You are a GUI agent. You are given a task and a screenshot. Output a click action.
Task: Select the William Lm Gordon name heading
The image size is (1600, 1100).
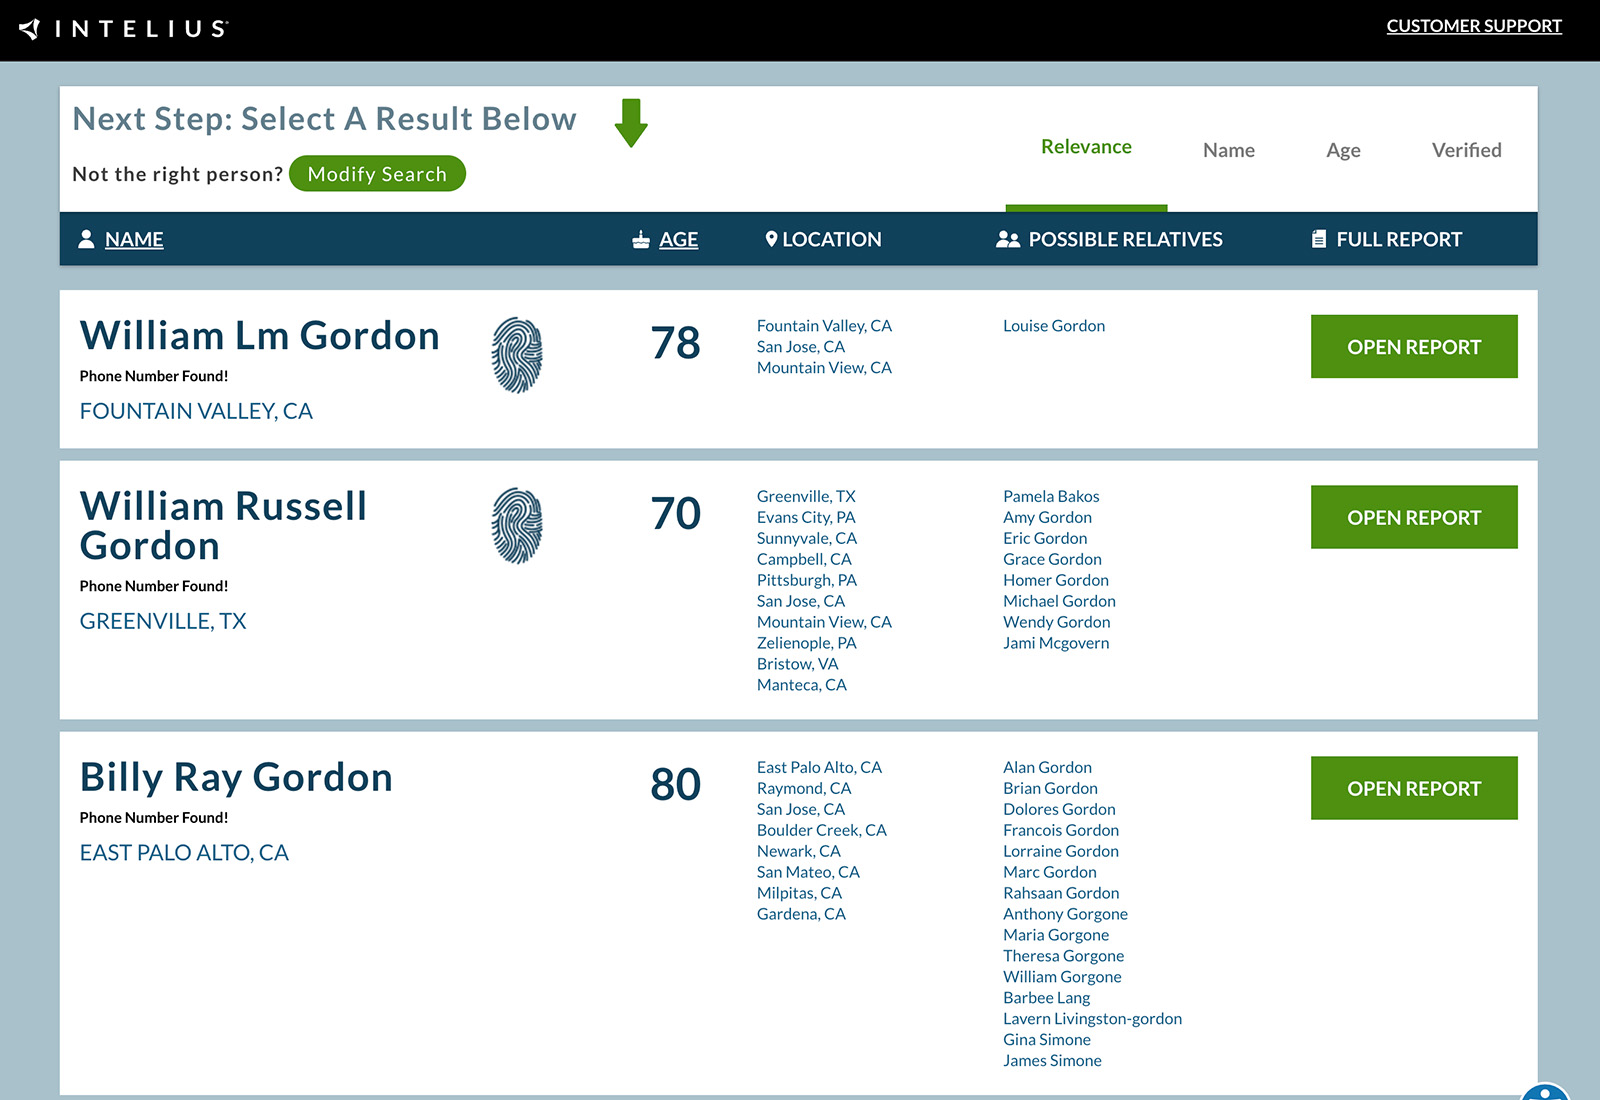pos(260,336)
